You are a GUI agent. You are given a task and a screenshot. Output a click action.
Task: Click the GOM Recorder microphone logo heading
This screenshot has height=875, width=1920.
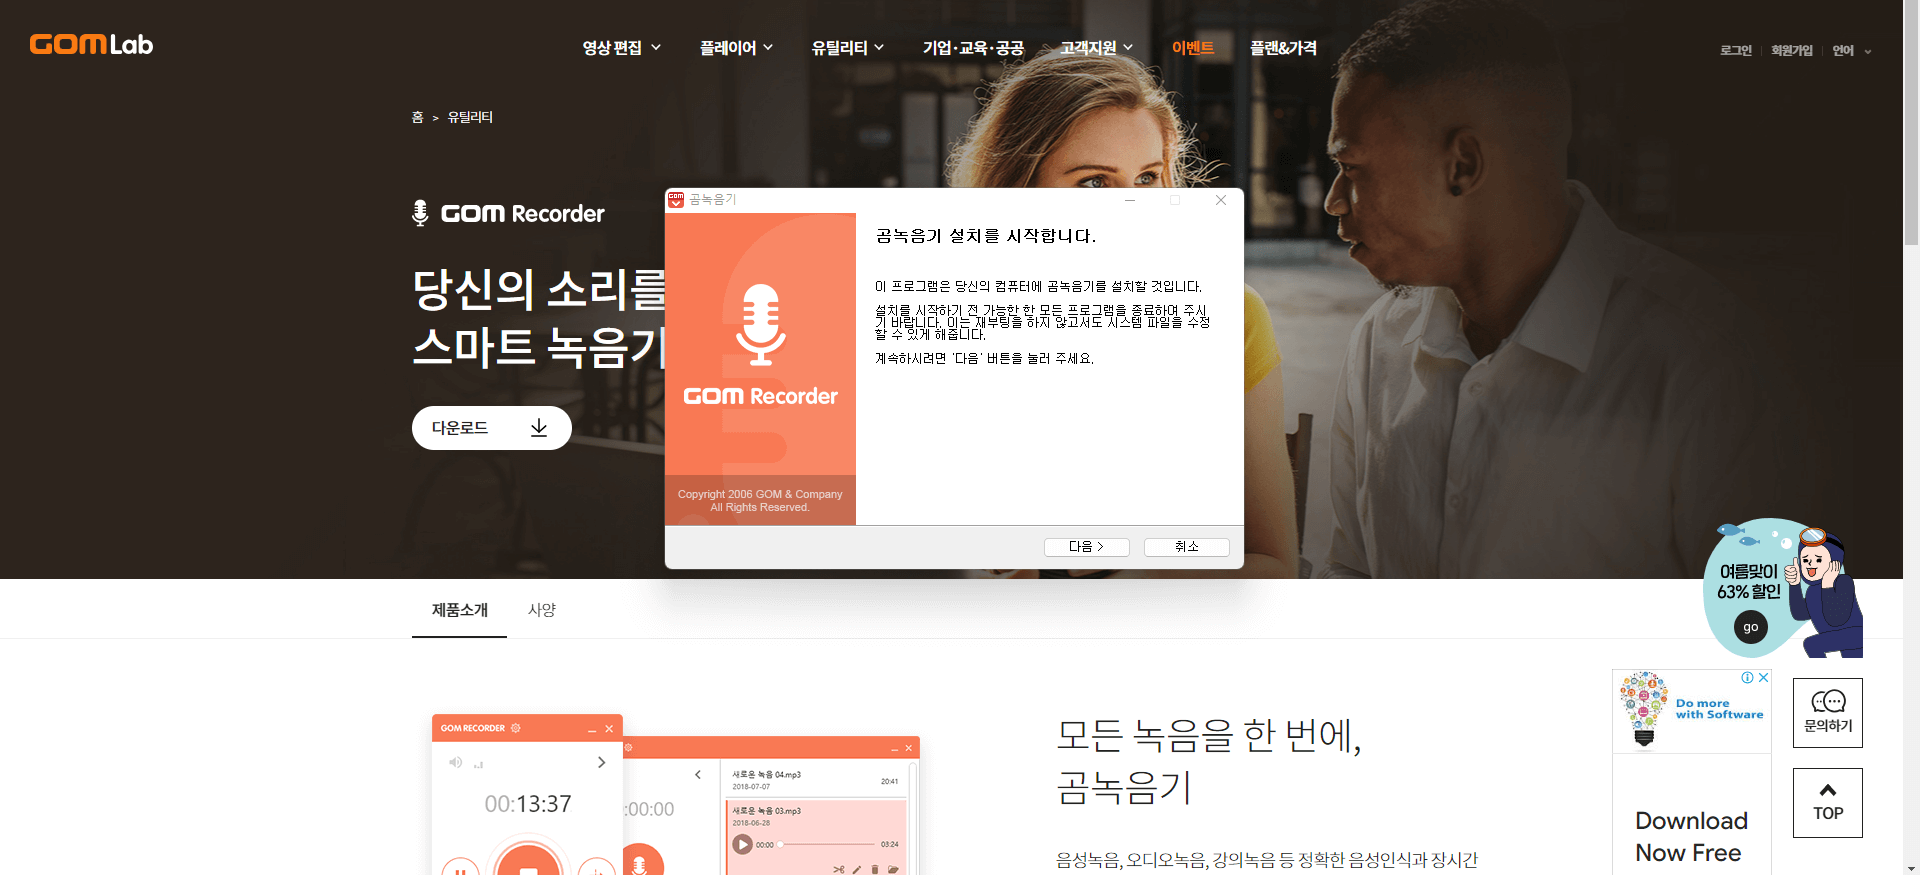[508, 213]
